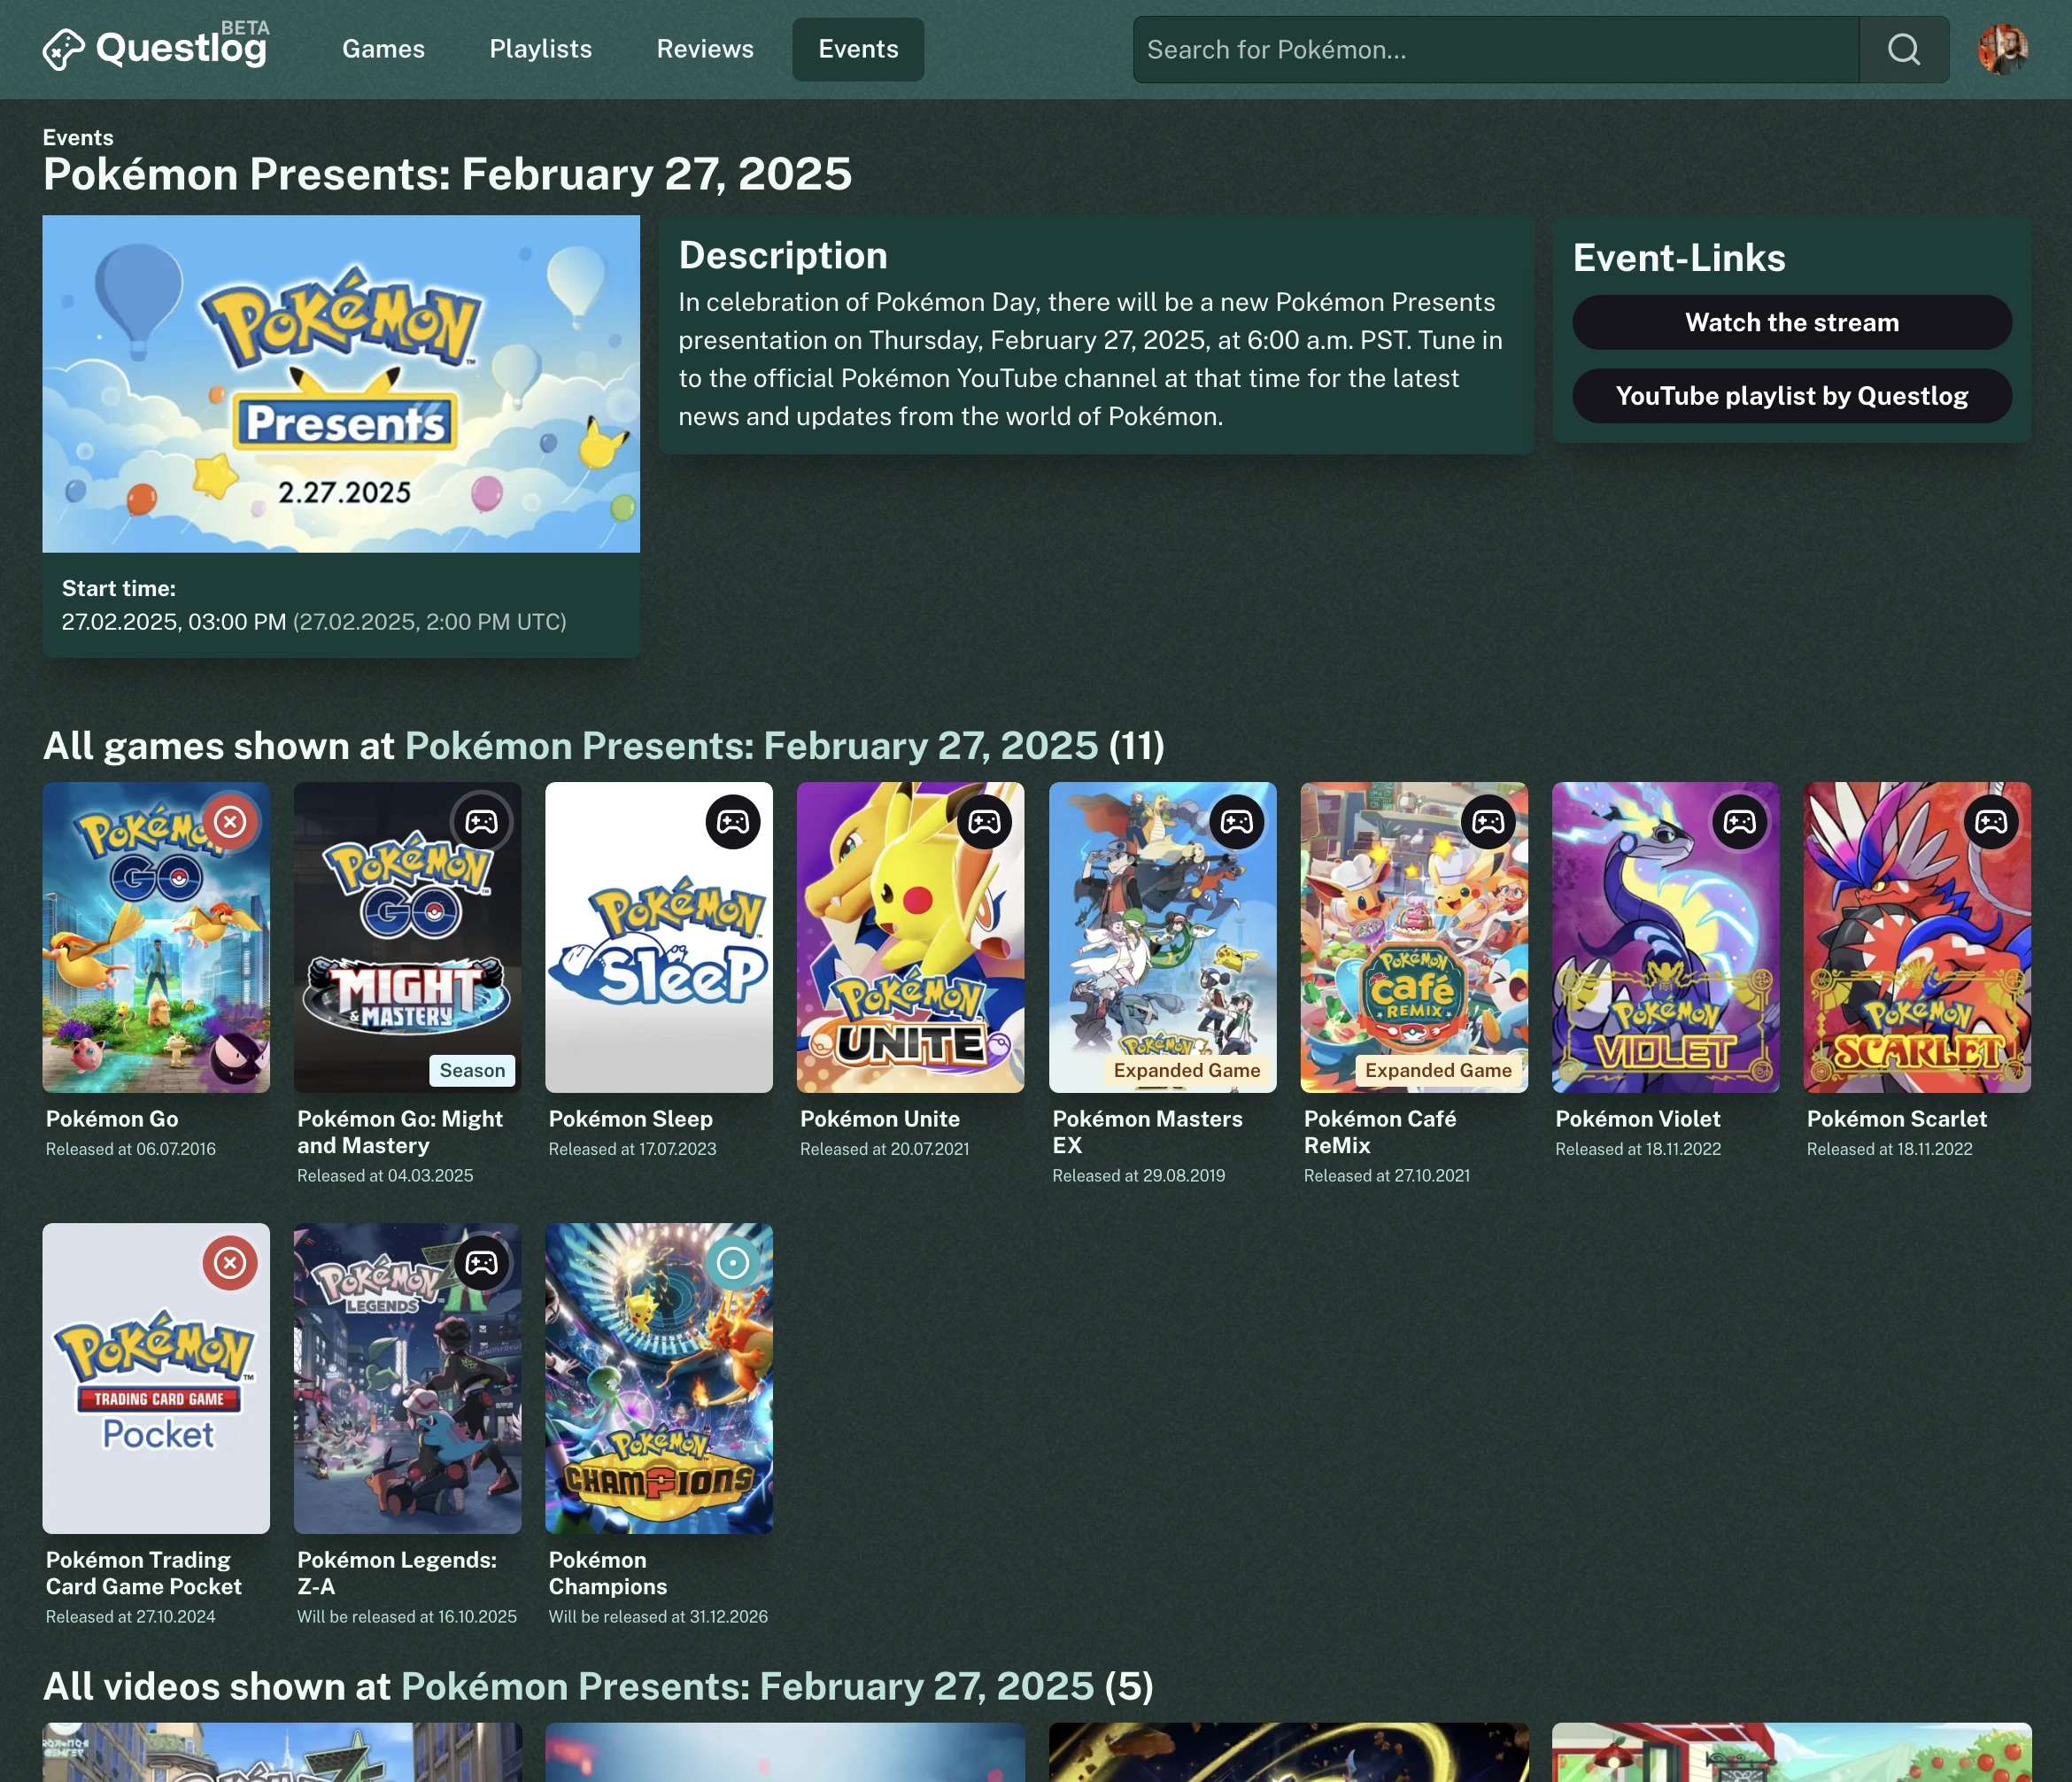Click status icon on Pokémon Champions cover

coord(733,1263)
